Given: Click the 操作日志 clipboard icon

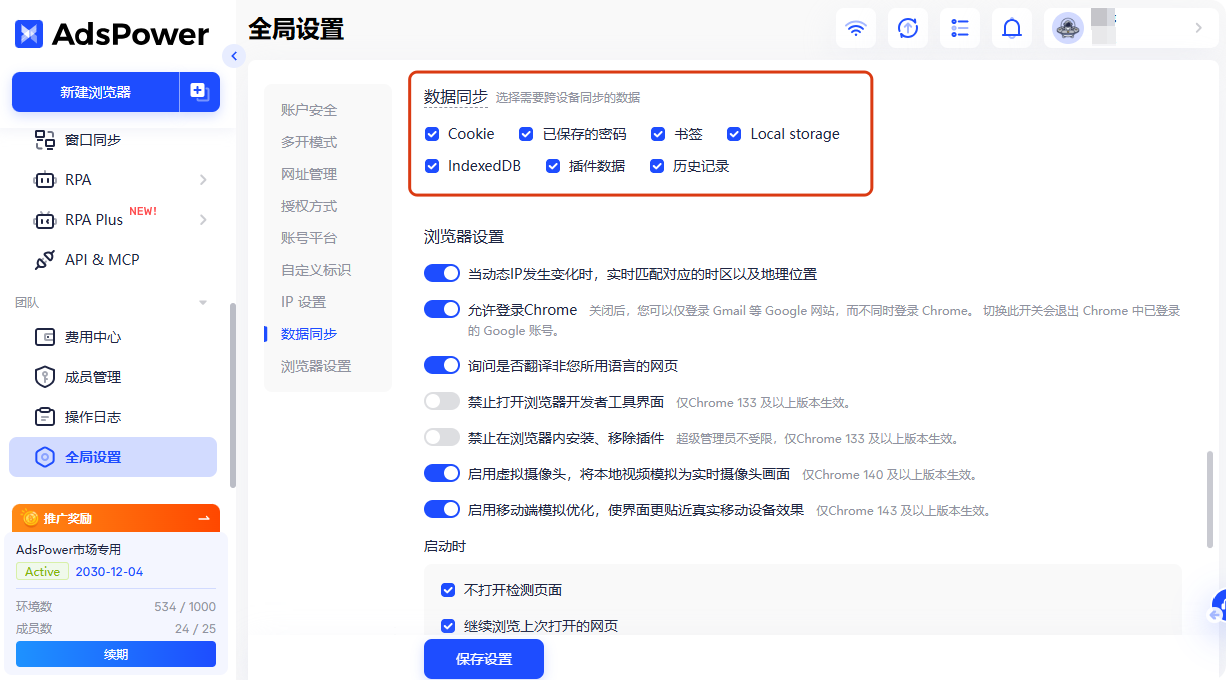Looking at the screenshot, I should tap(45, 417).
